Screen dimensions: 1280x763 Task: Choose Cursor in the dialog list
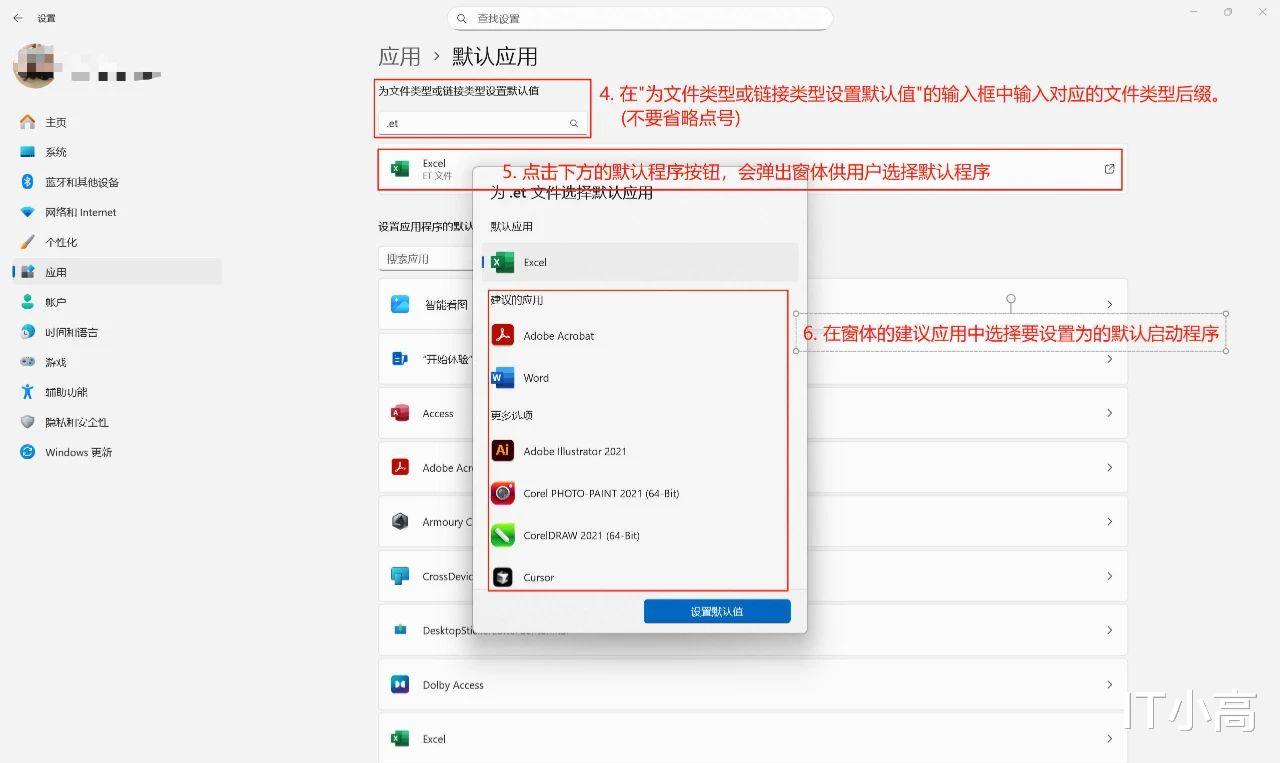[x=640, y=577]
